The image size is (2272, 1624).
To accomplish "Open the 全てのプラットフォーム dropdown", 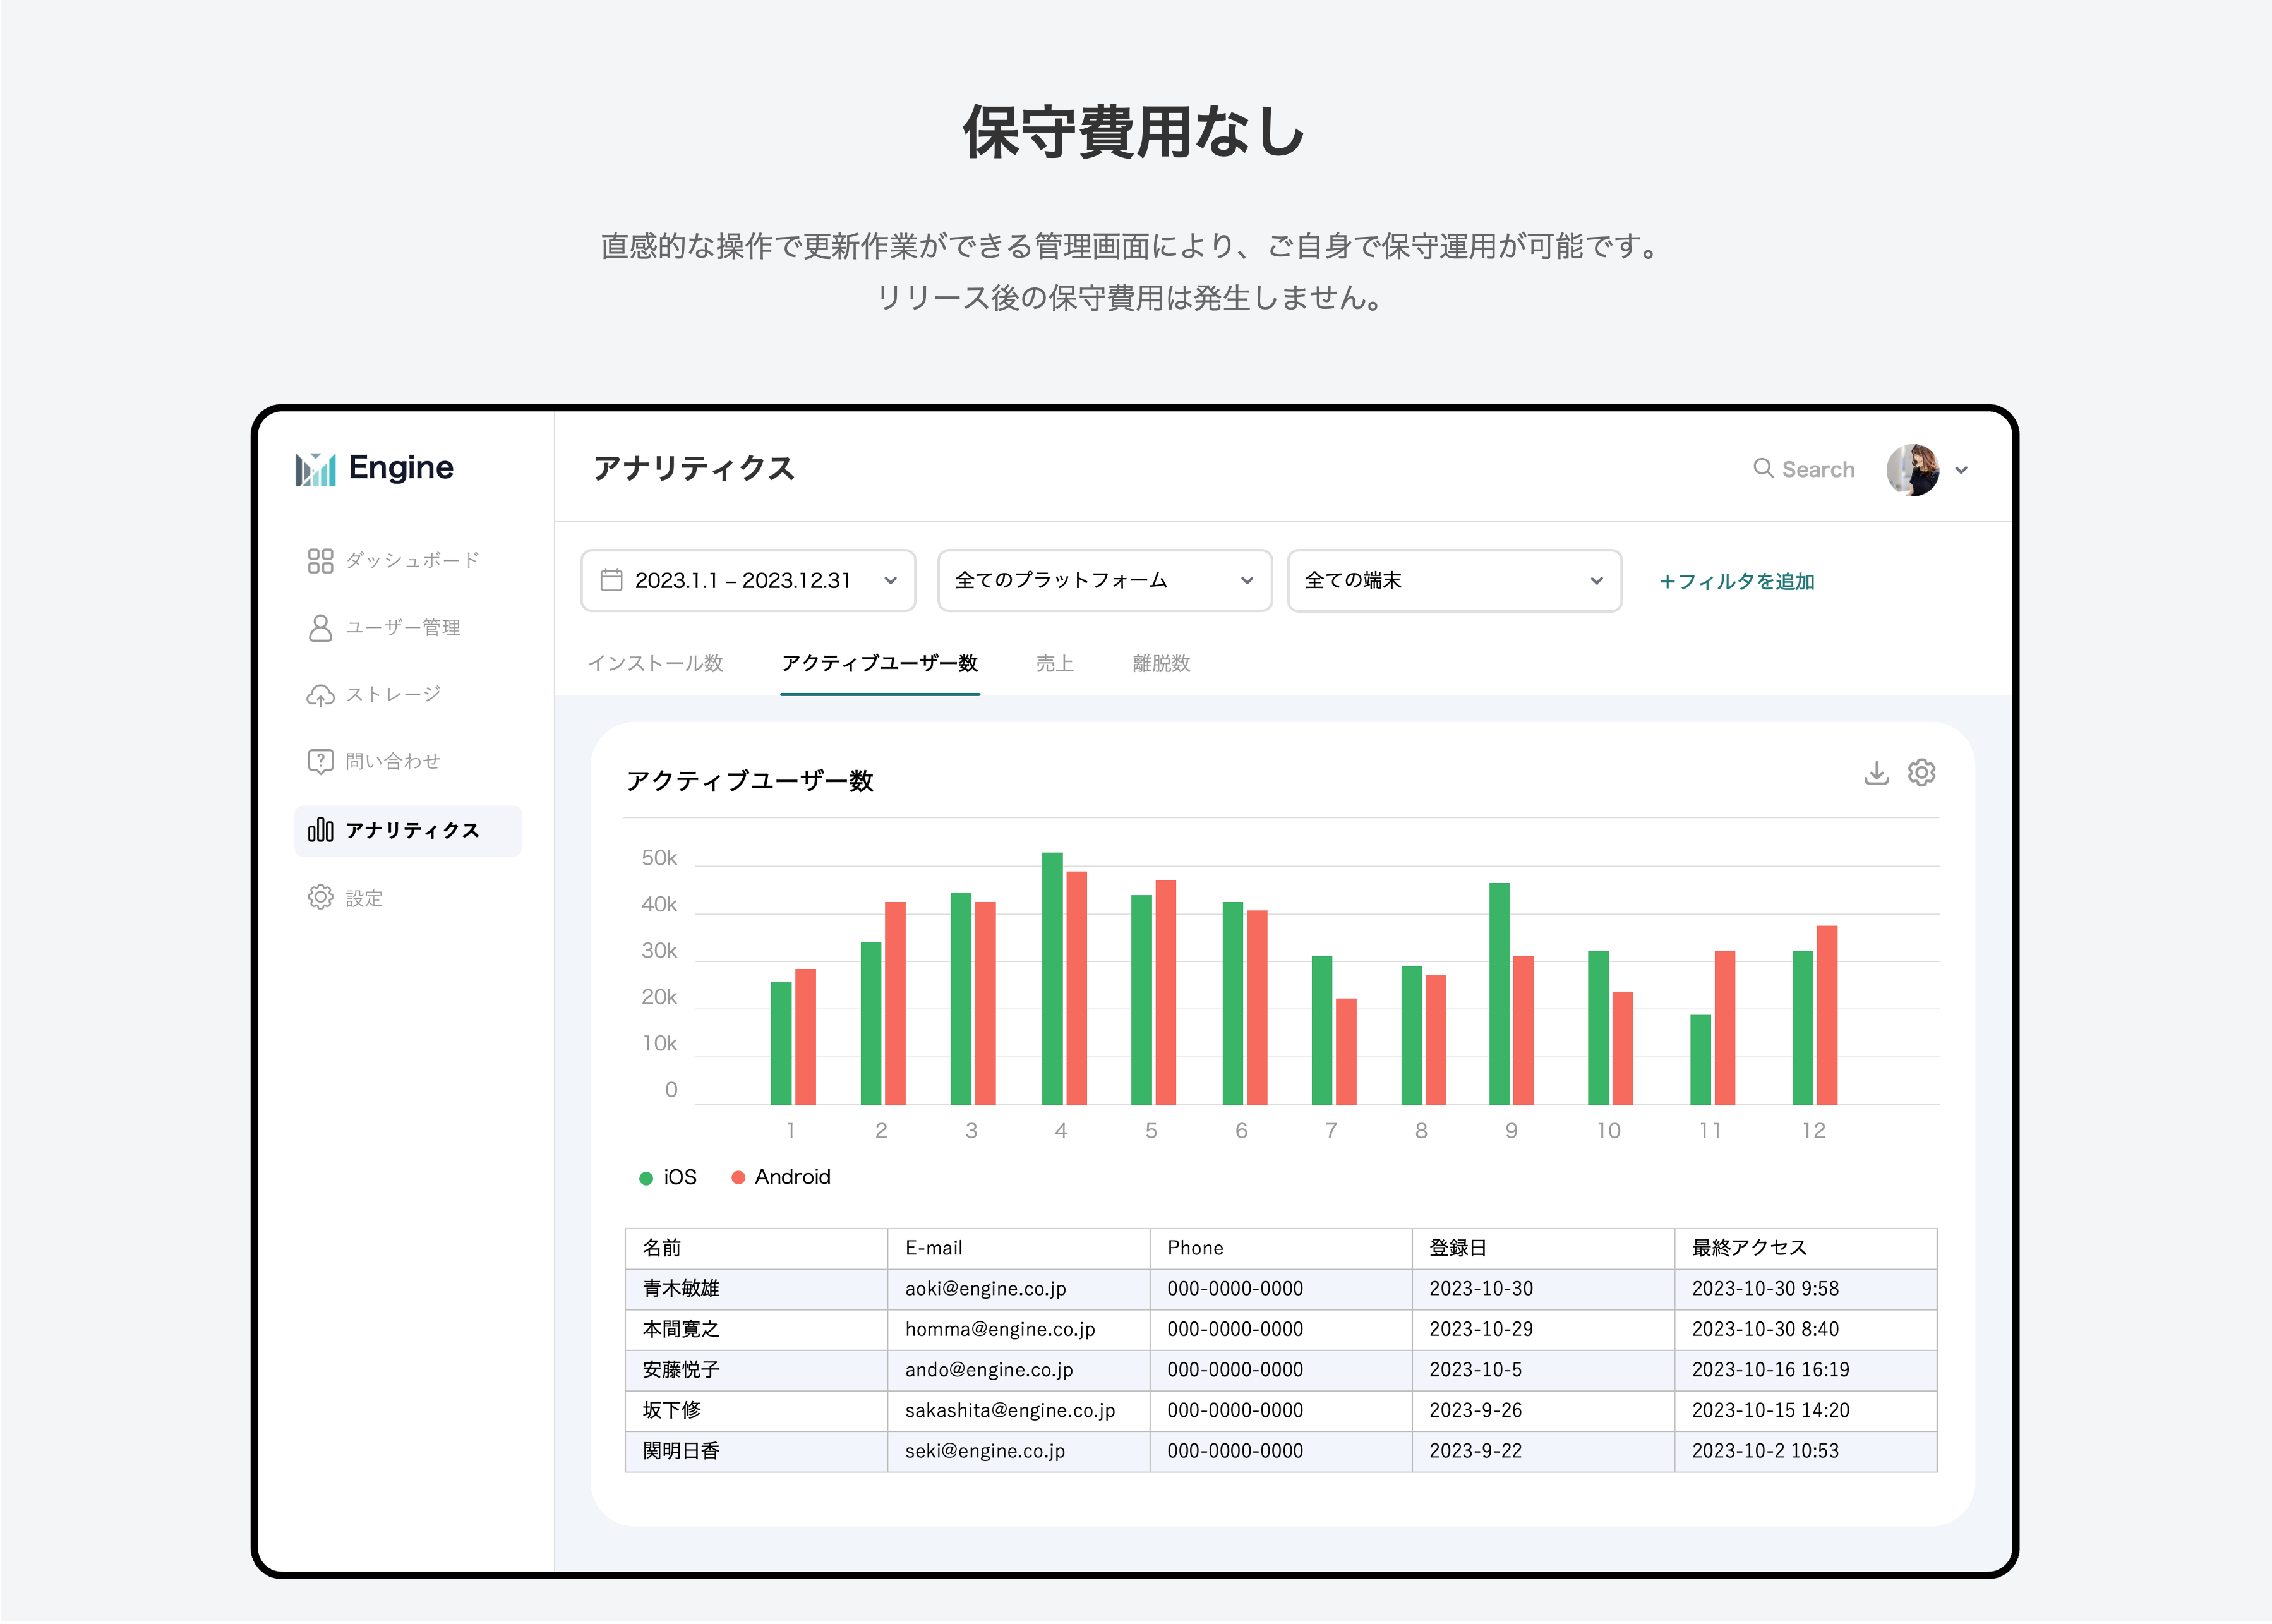I will coord(1104,581).
